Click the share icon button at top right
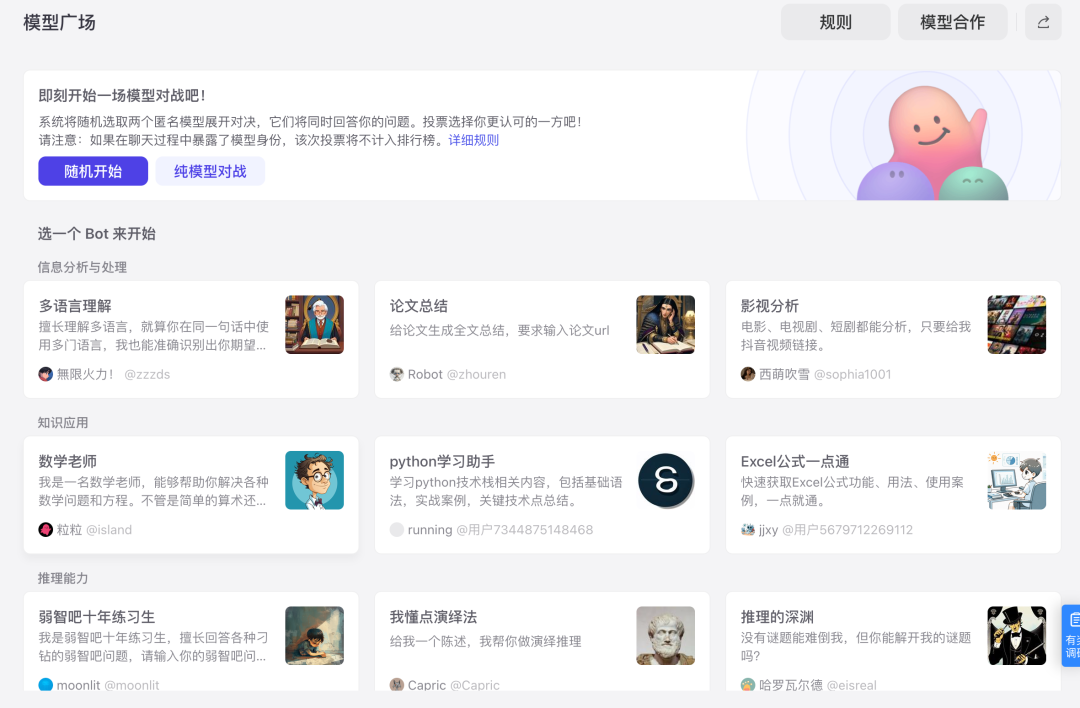This screenshot has width=1080, height=708. coord(1043,22)
